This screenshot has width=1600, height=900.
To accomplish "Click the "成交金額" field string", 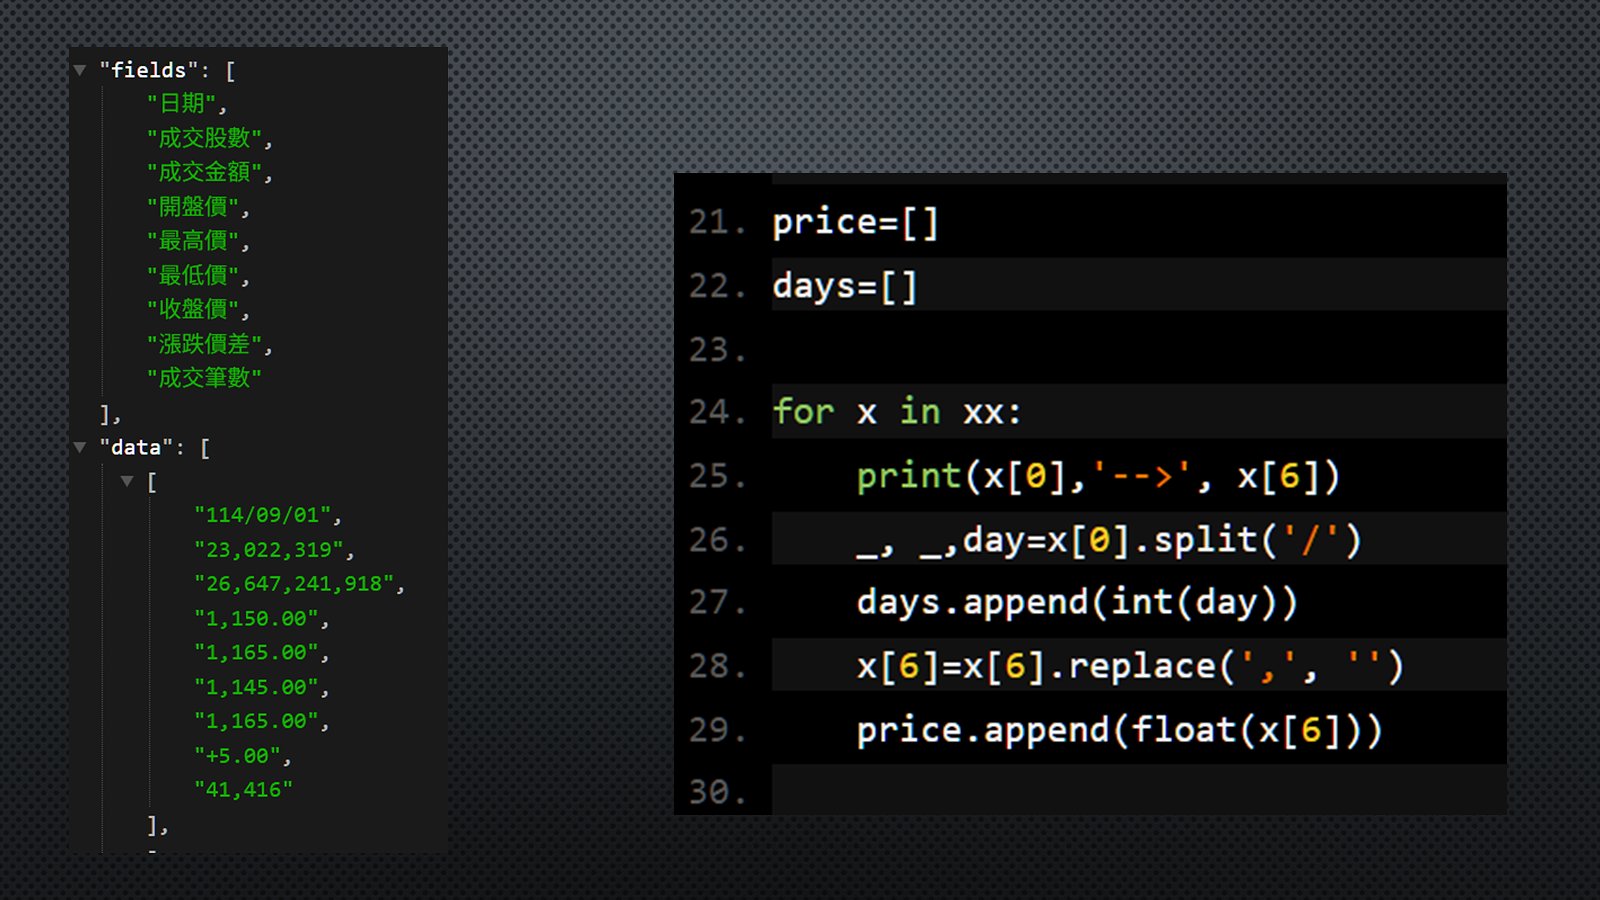I will tap(208, 172).
